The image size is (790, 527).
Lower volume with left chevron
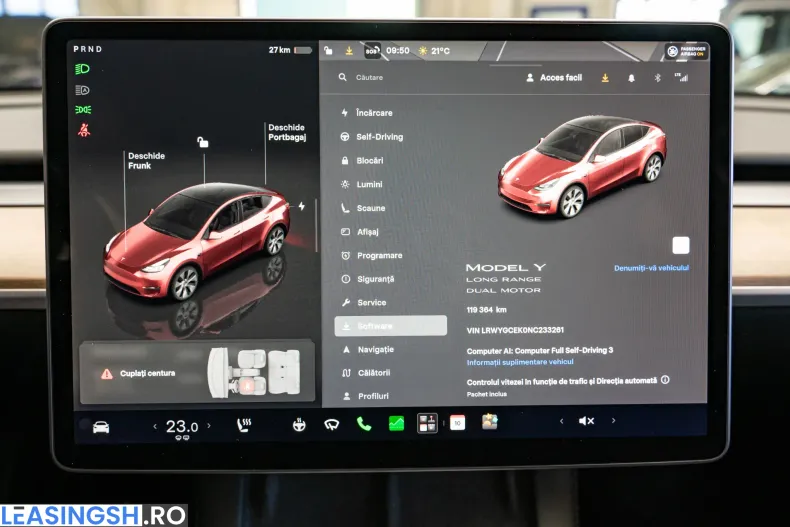pyautogui.click(x=561, y=421)
